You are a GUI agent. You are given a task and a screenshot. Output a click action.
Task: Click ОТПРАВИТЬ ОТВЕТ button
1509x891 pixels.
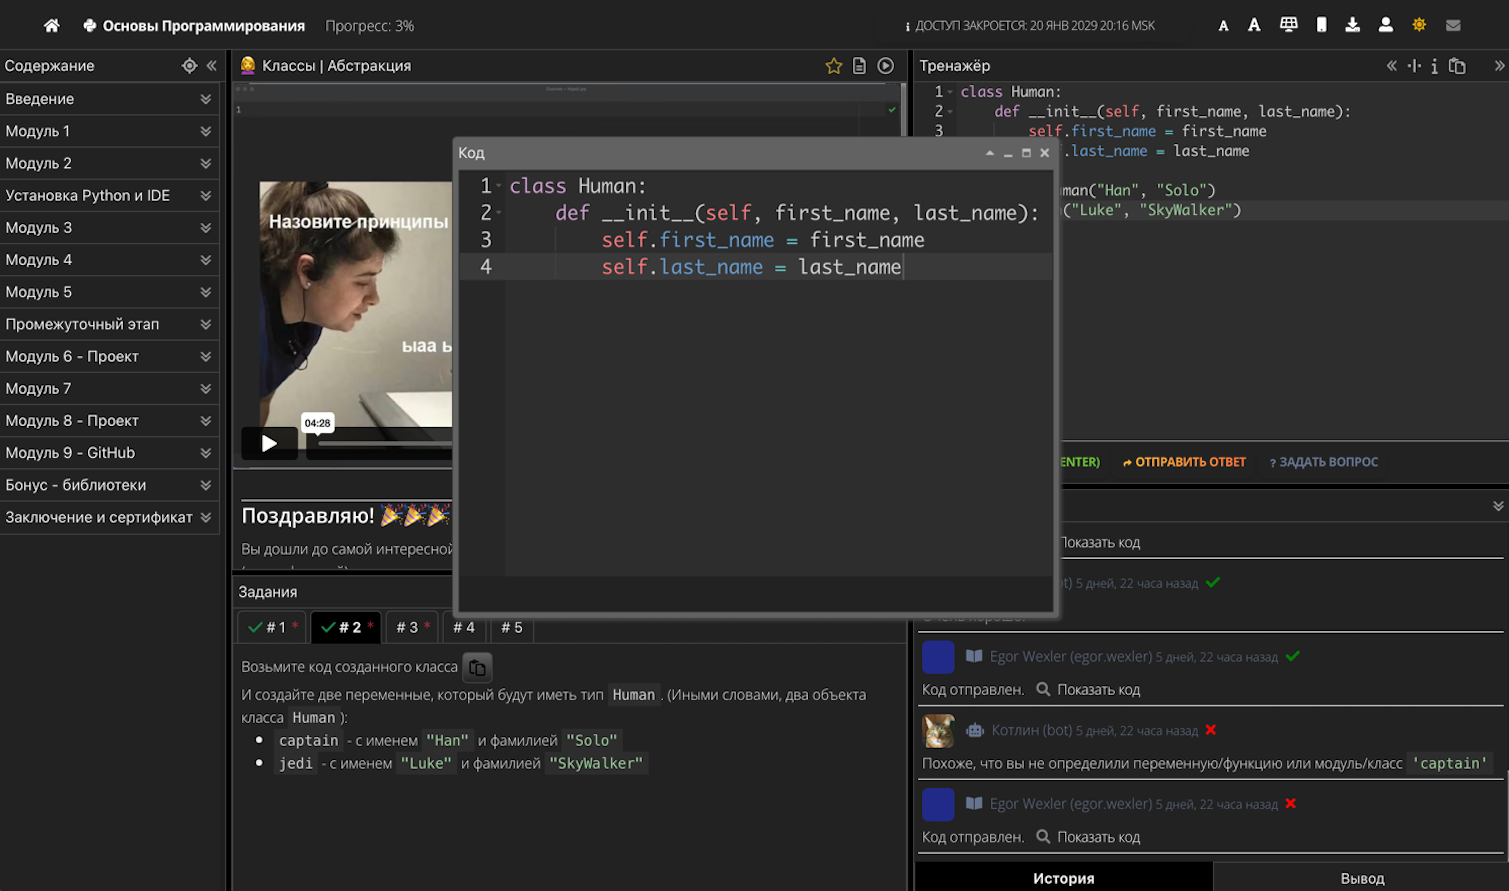(x=1184, y=462)
